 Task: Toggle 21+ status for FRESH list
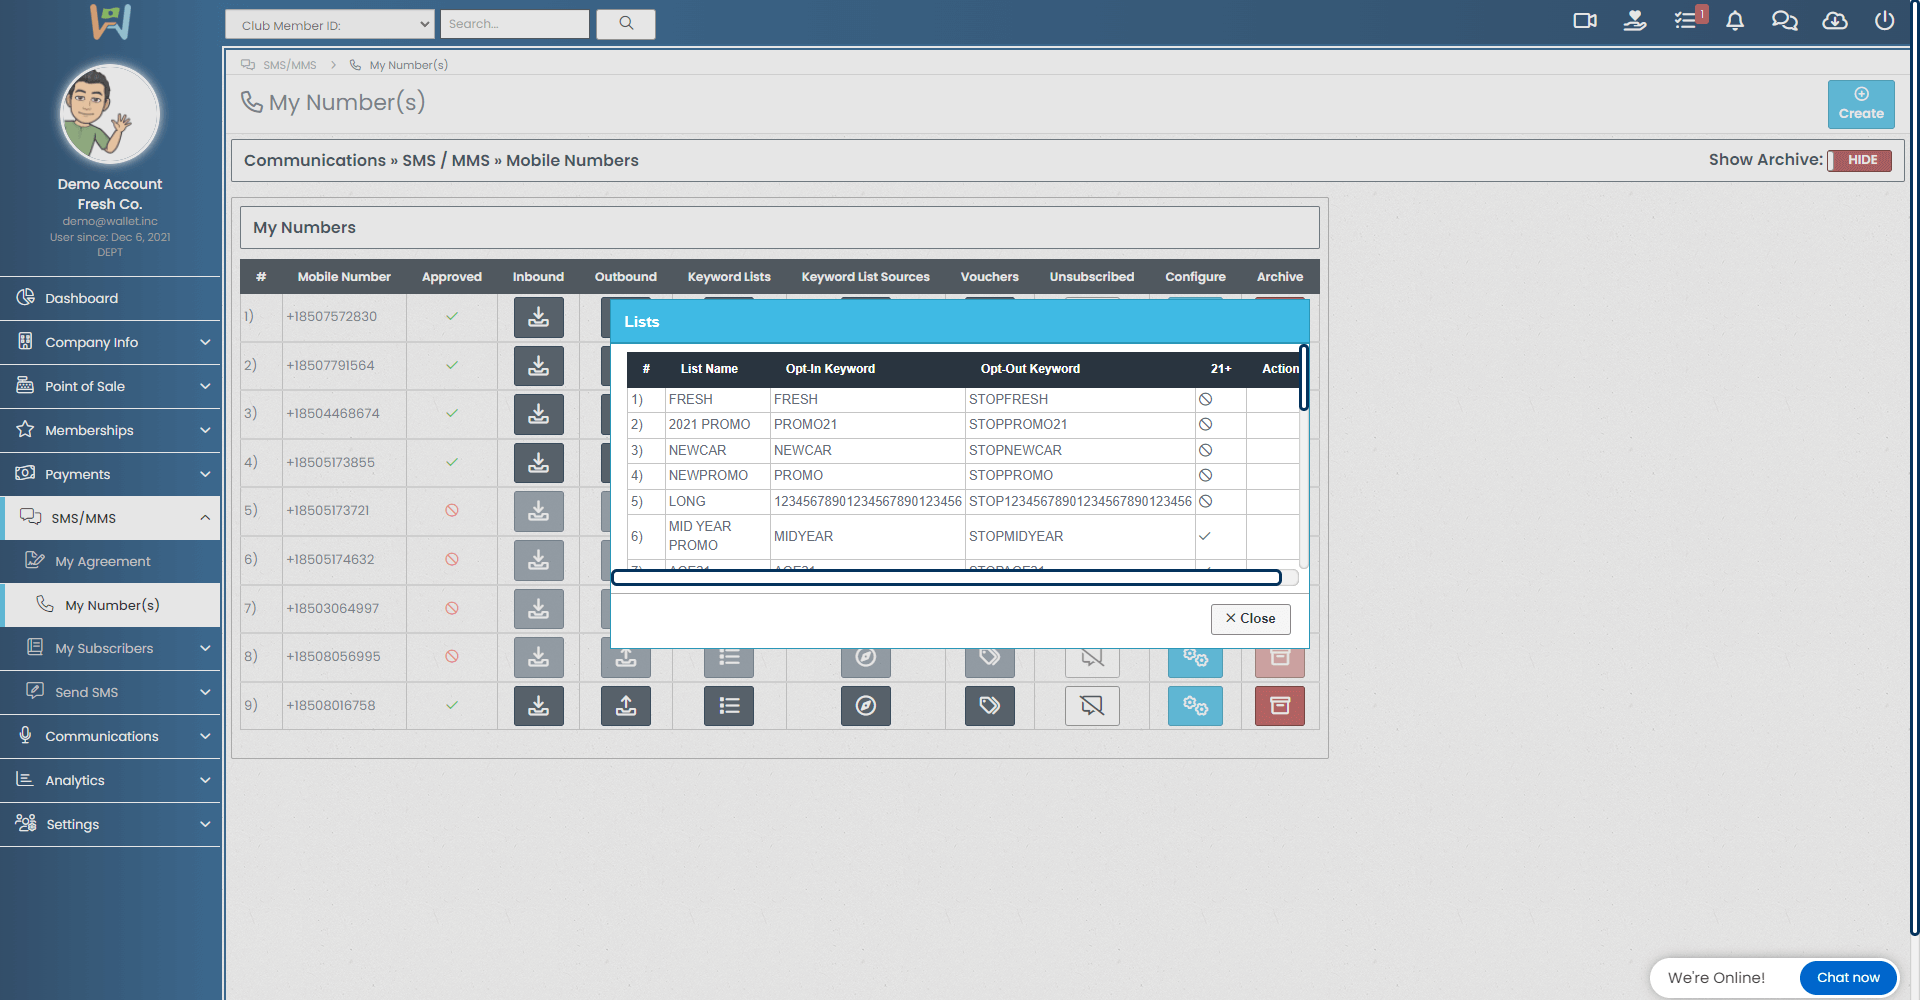pyautogui.click(x=1205, y=399)
